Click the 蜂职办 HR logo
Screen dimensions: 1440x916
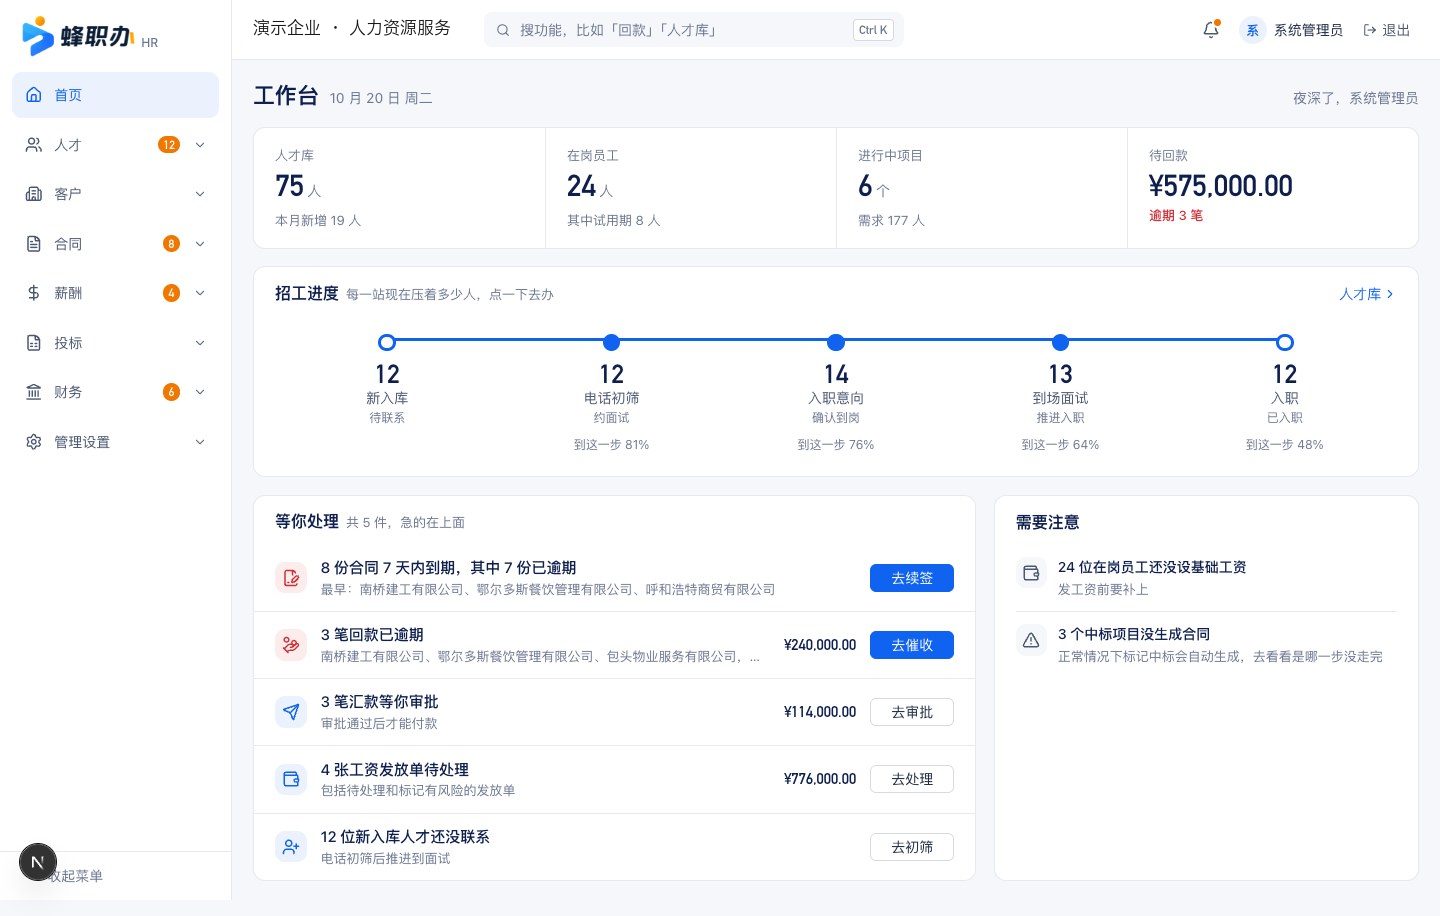pyautogui.click(x=90, y=36)
